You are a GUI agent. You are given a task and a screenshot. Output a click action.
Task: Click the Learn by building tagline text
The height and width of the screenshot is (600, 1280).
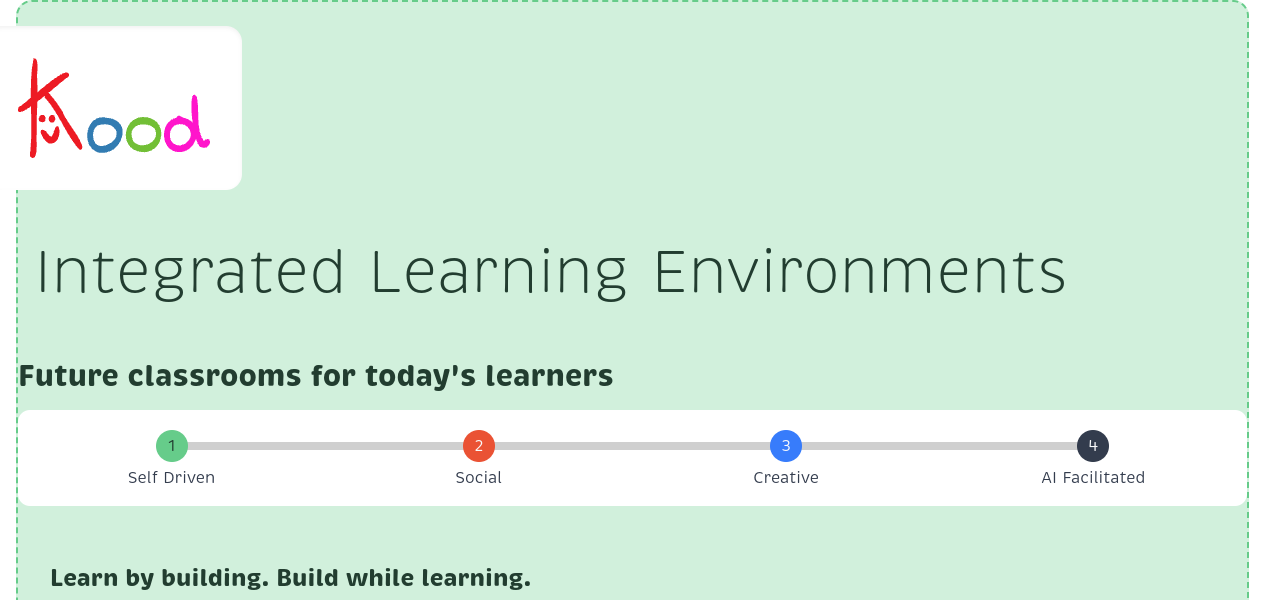tap(290, 578)
